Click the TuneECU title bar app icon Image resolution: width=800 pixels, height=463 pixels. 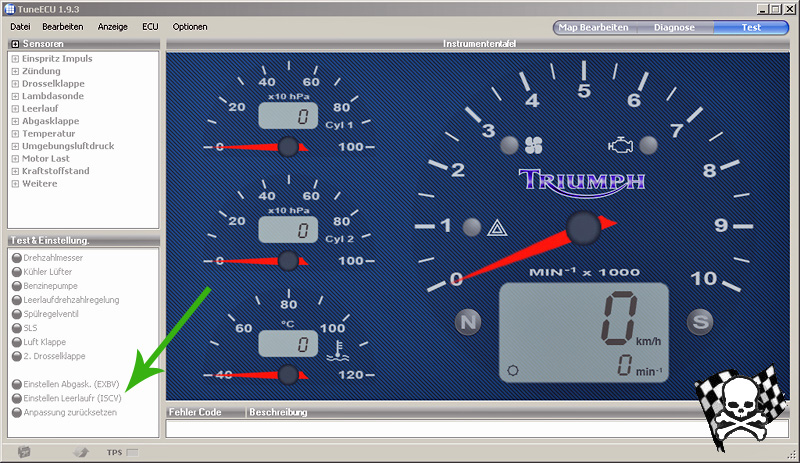click(x=9, y=9)
